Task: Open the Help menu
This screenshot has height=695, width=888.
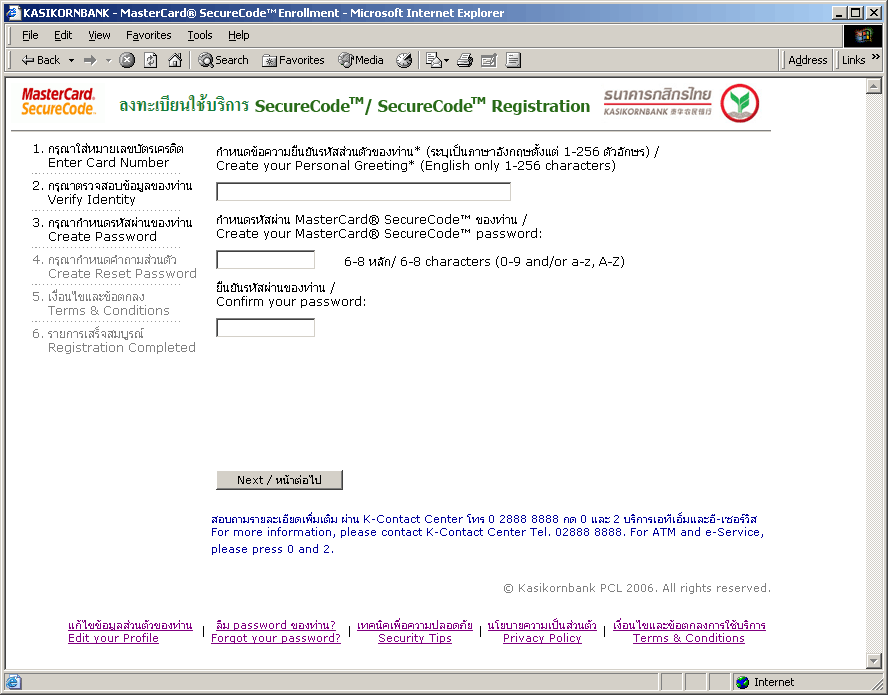Action: tap(238, 35)
